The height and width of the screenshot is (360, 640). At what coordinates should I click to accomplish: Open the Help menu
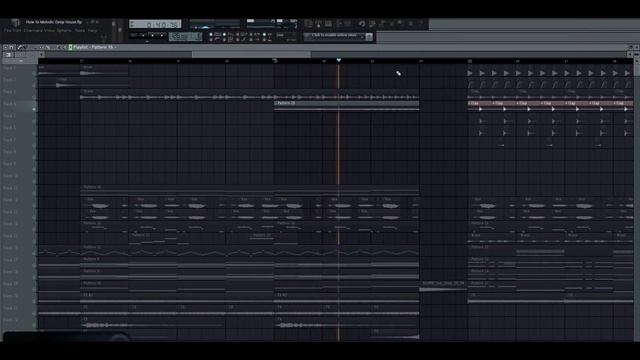click(93, 31)
